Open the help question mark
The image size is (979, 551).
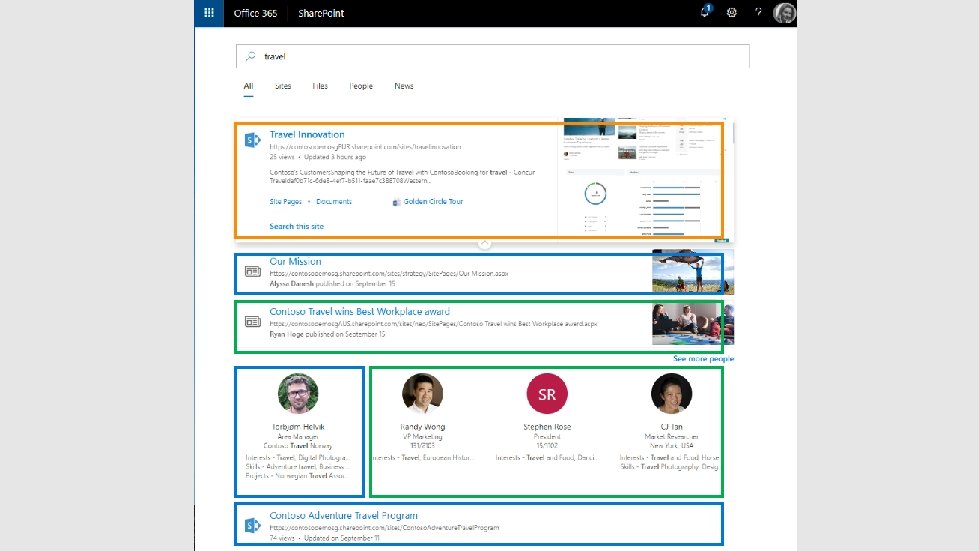tap(758, 12)
